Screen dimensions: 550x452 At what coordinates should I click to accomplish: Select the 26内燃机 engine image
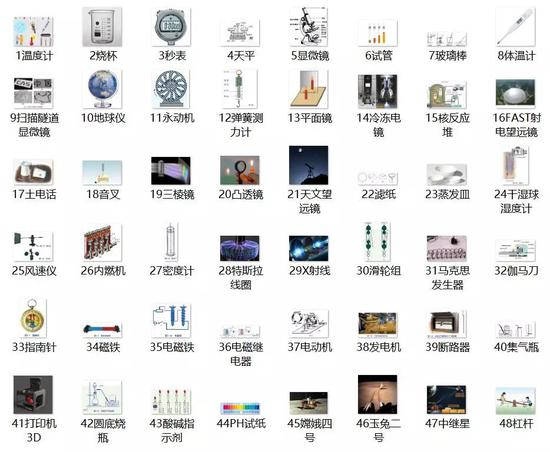102,243
